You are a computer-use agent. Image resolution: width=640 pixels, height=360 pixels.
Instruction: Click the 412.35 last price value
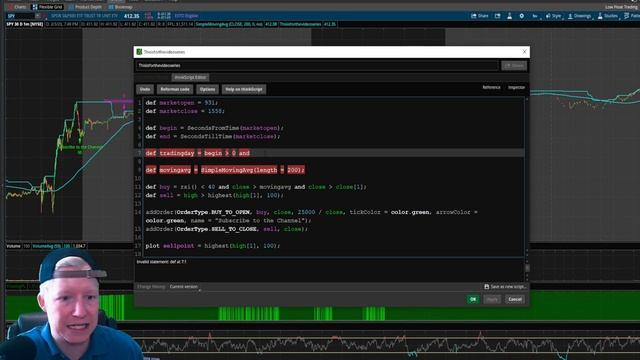point(131,16)
